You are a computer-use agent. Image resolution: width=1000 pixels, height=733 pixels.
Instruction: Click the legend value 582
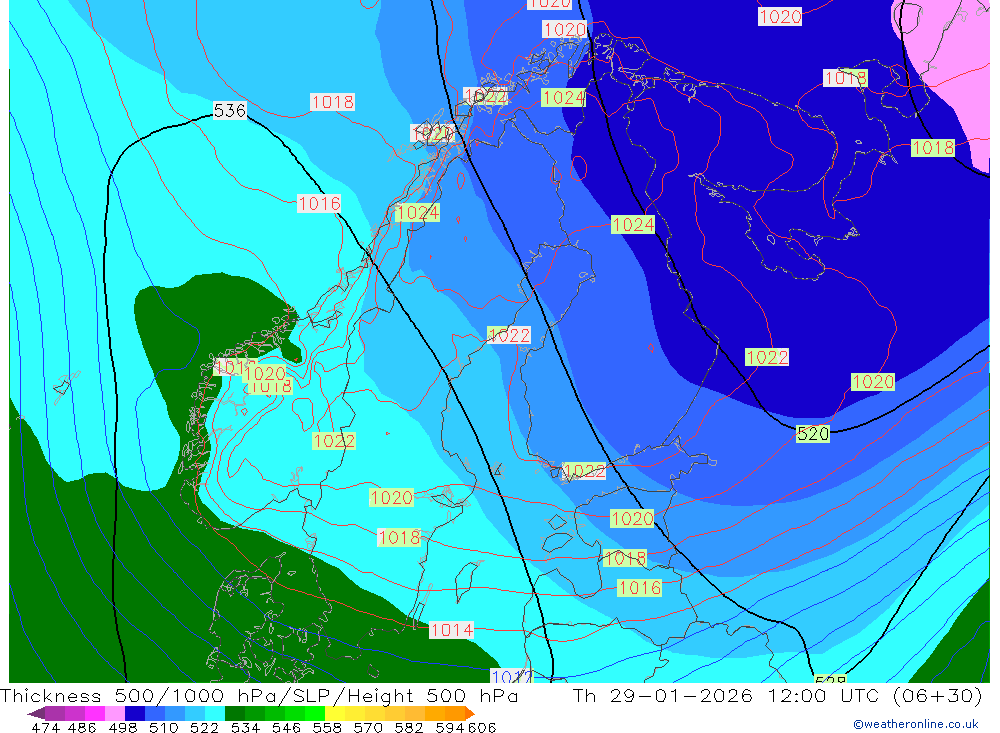click(x=408, y=727)
